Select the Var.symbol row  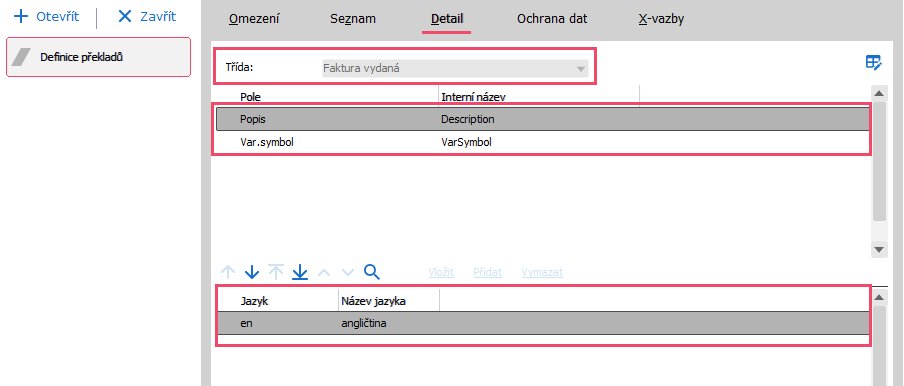(542, 142)
